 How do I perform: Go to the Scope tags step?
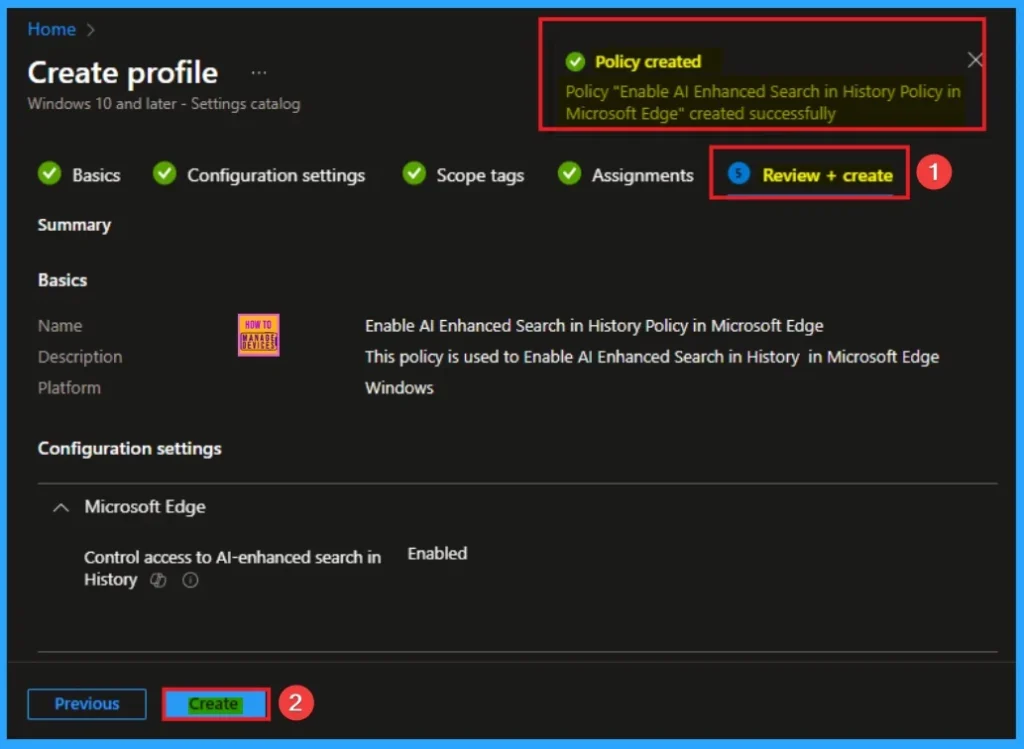click(x=480, y=175)
